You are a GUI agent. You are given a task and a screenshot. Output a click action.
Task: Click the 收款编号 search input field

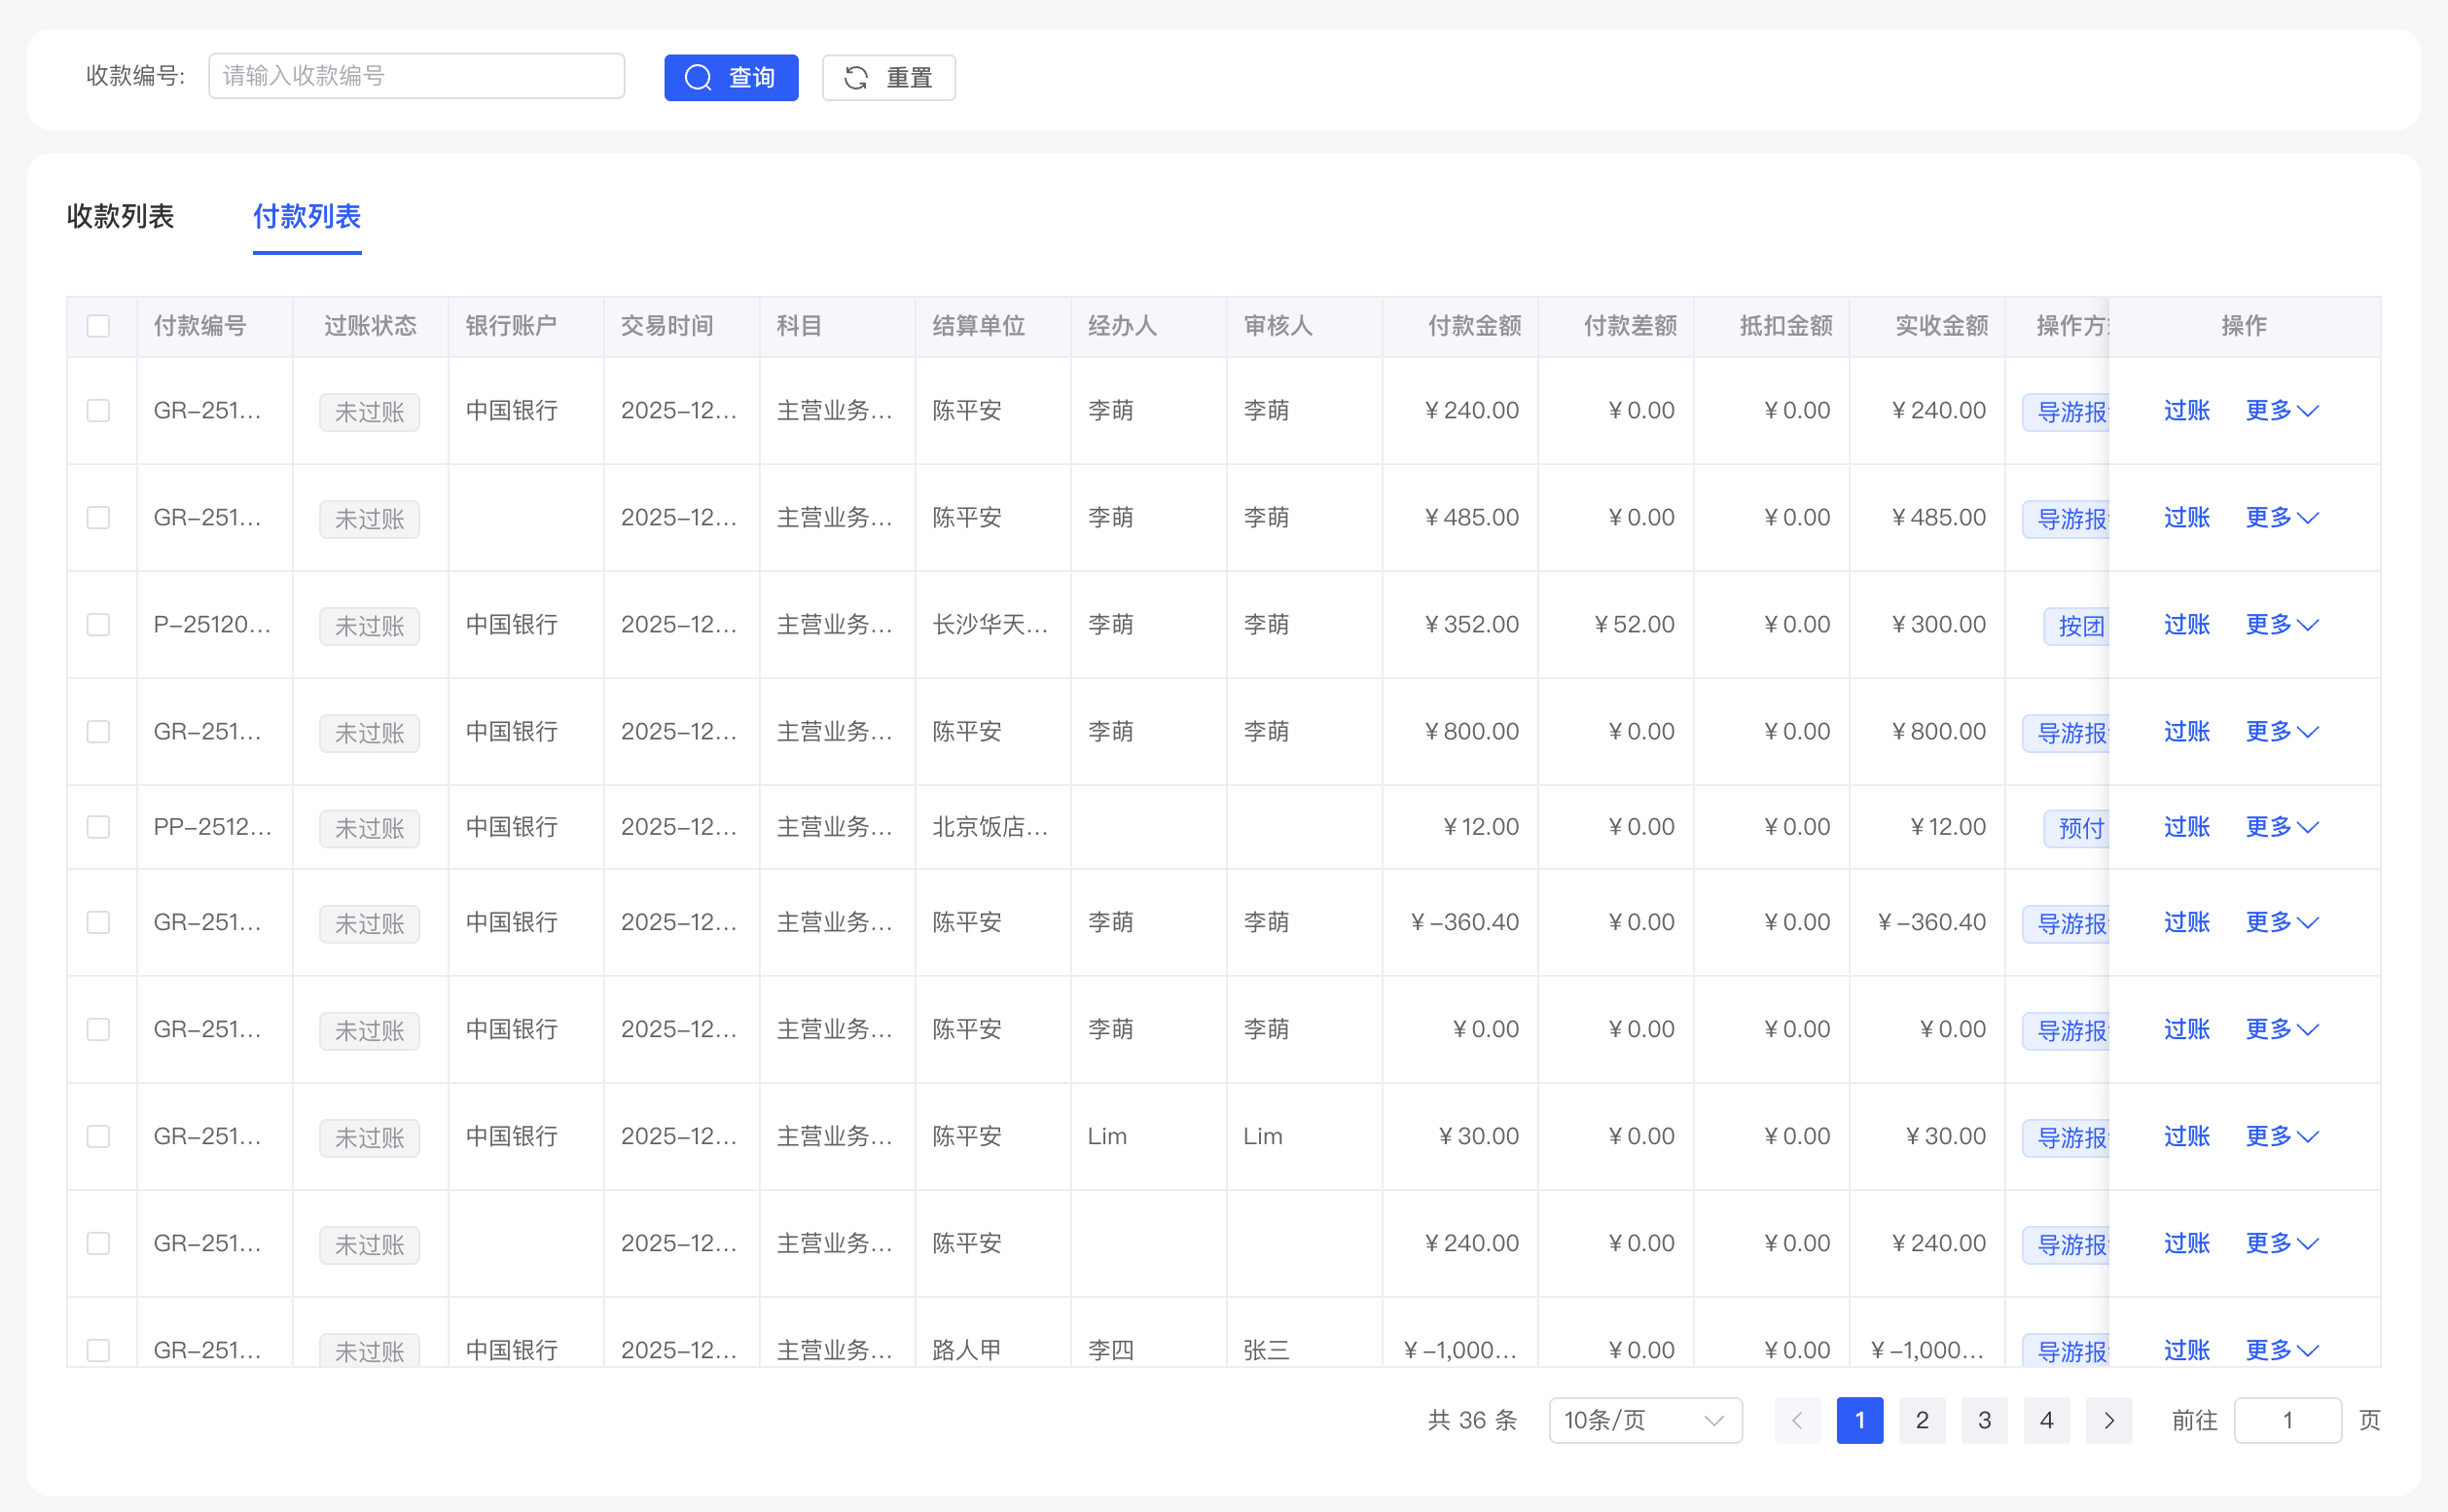415,76
